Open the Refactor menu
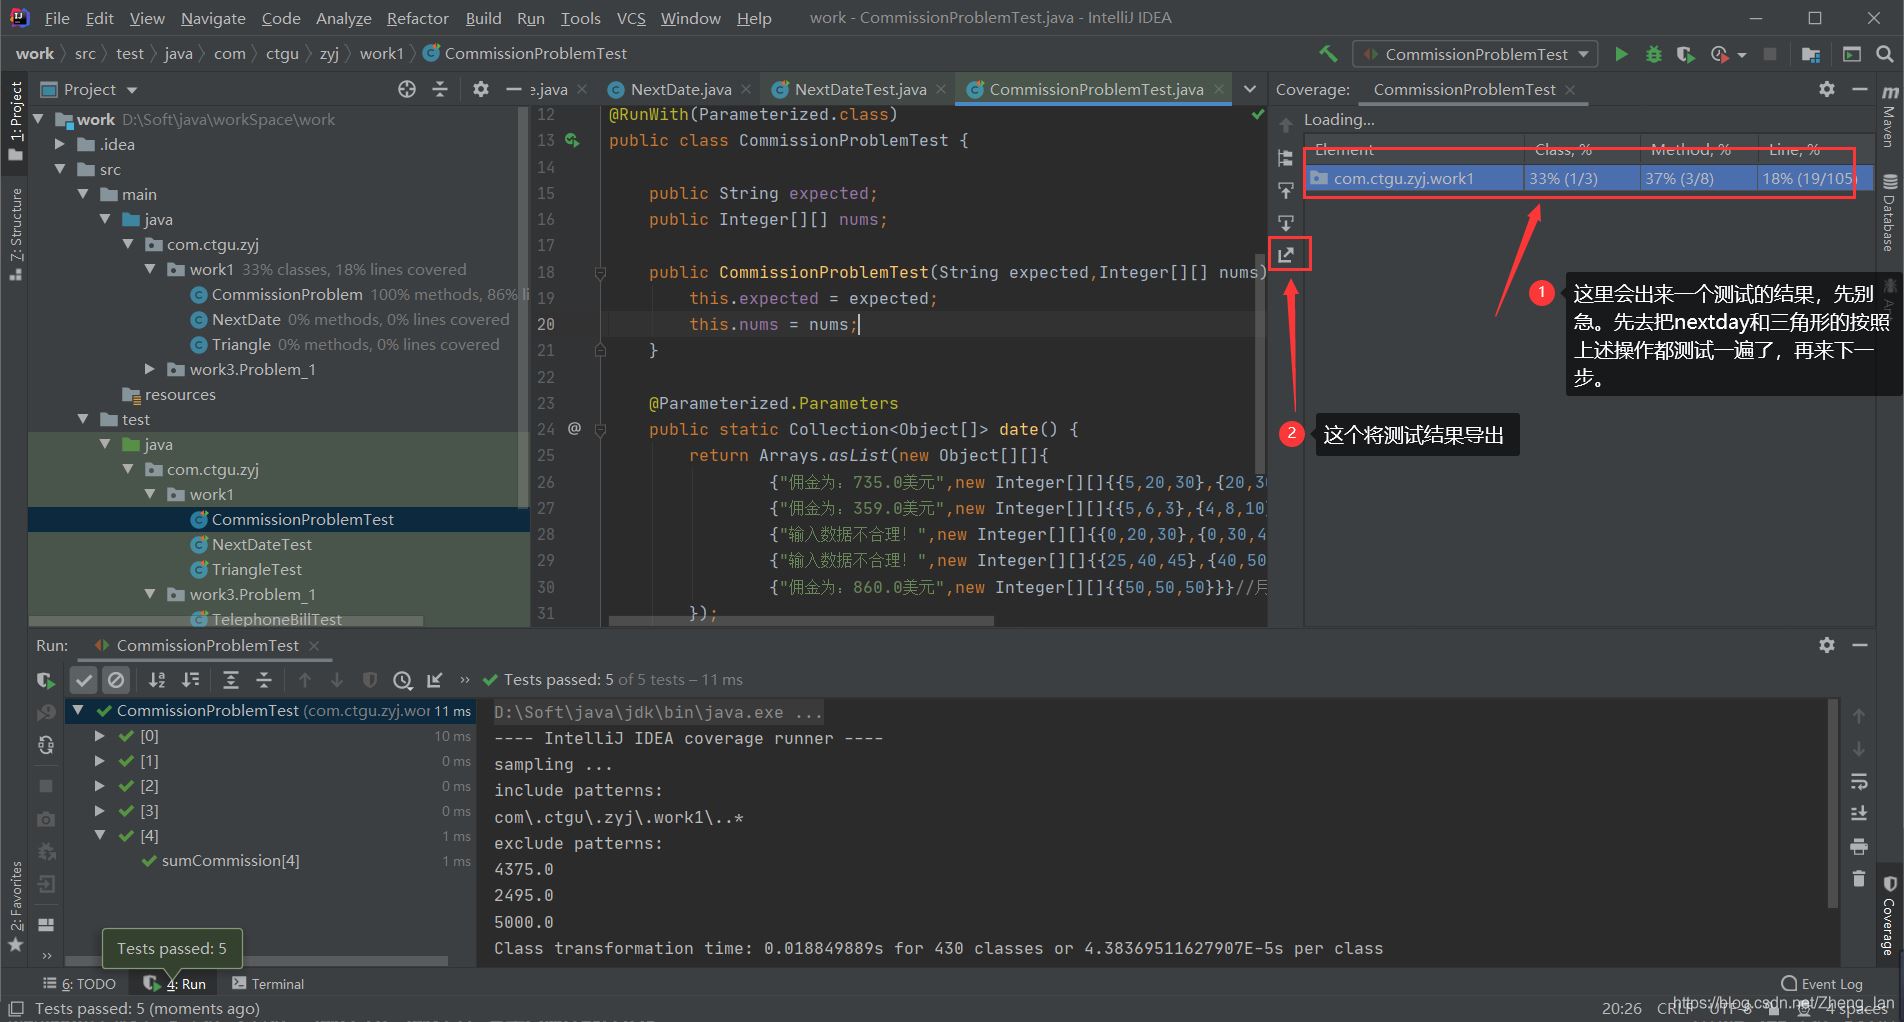The width and height of the screenshot is (1904, 1022). click(x=417, y=18)
